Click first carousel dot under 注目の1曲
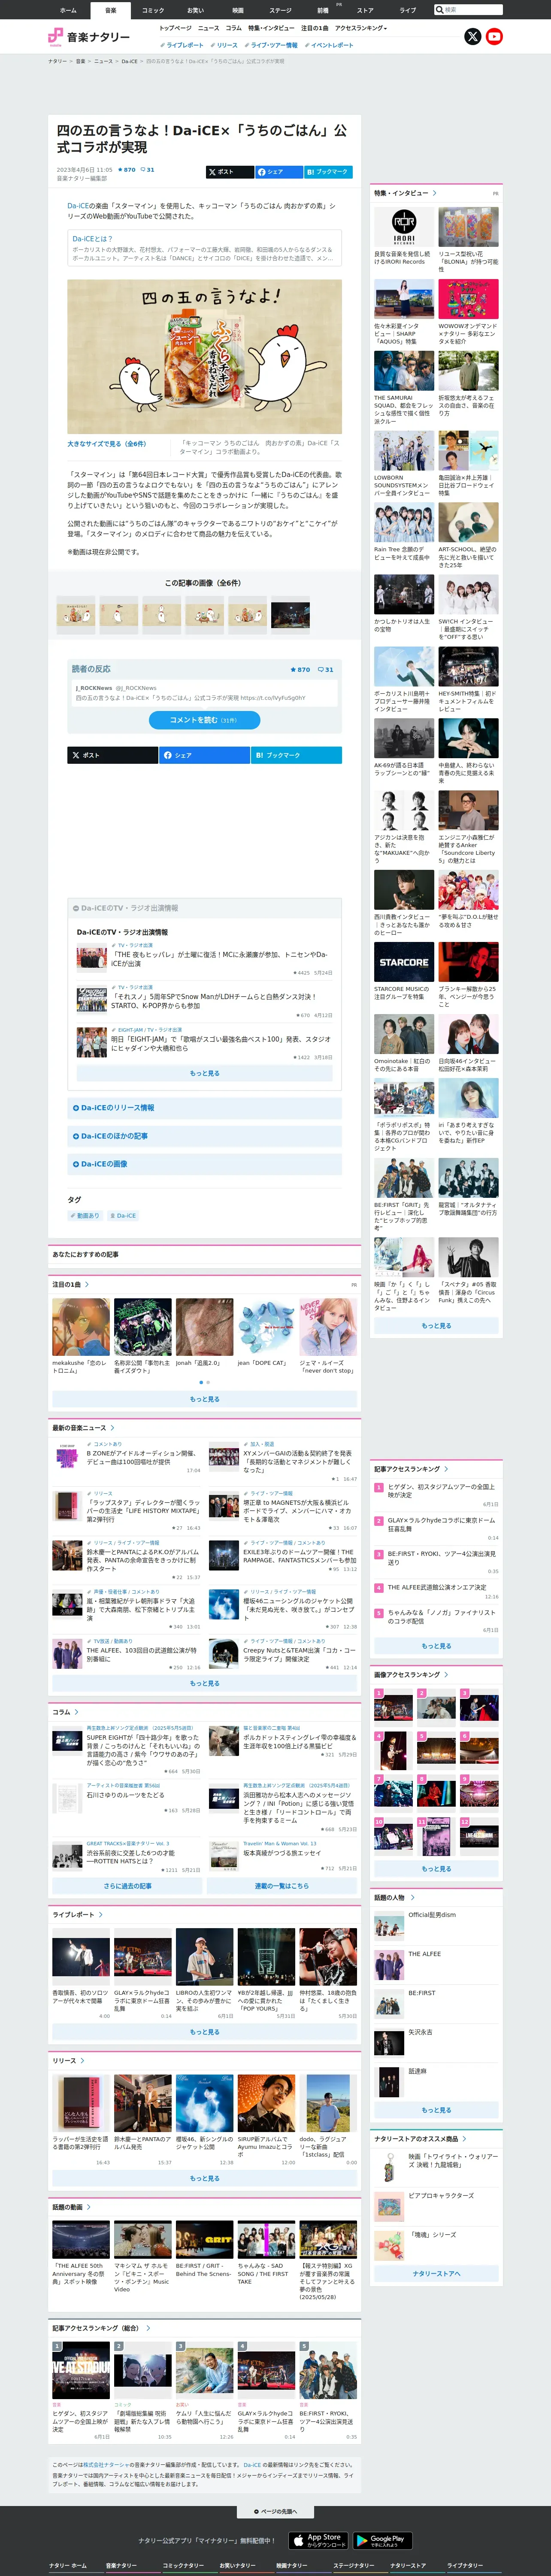The height and width of the screenshot is (2576, 551). [x=201, y=1382]
